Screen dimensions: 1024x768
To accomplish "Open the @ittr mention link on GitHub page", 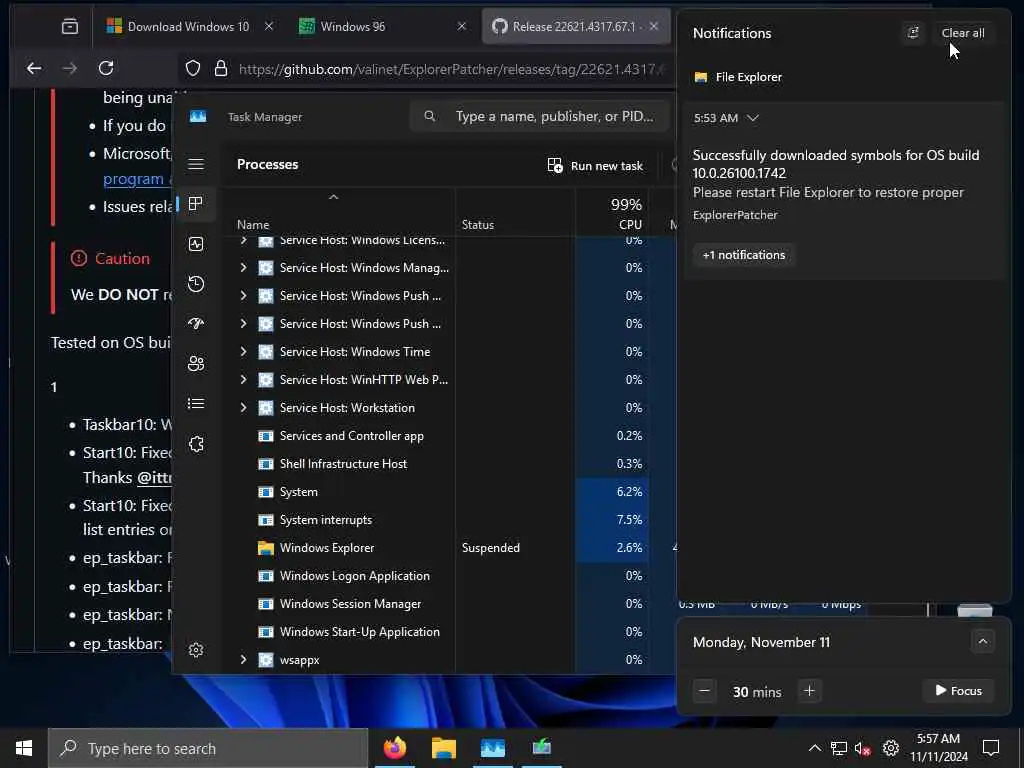I will click(x=154, y=478).
